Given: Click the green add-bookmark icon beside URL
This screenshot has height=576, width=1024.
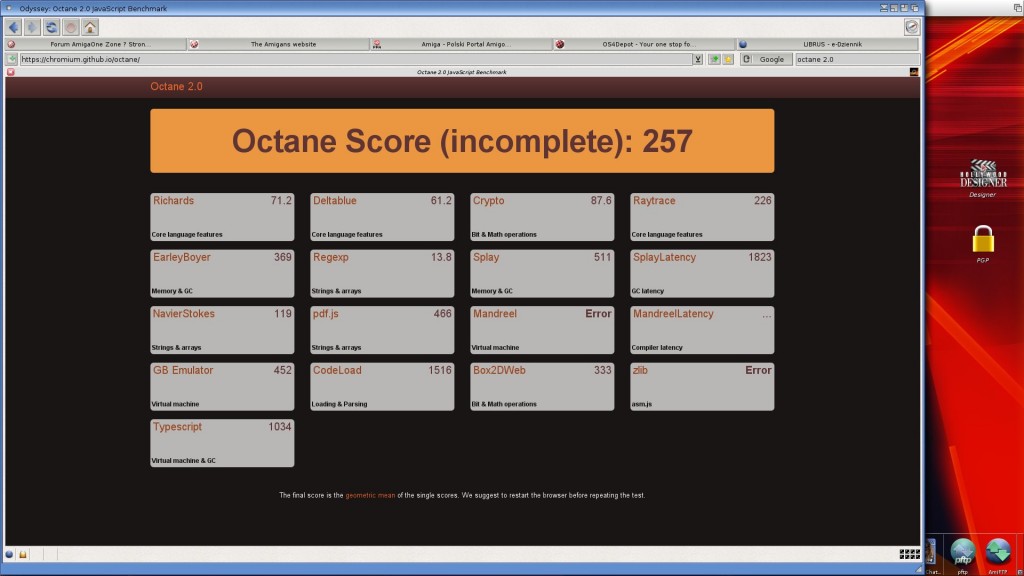Looking at the screenshot, I should (x=714, y=59).
